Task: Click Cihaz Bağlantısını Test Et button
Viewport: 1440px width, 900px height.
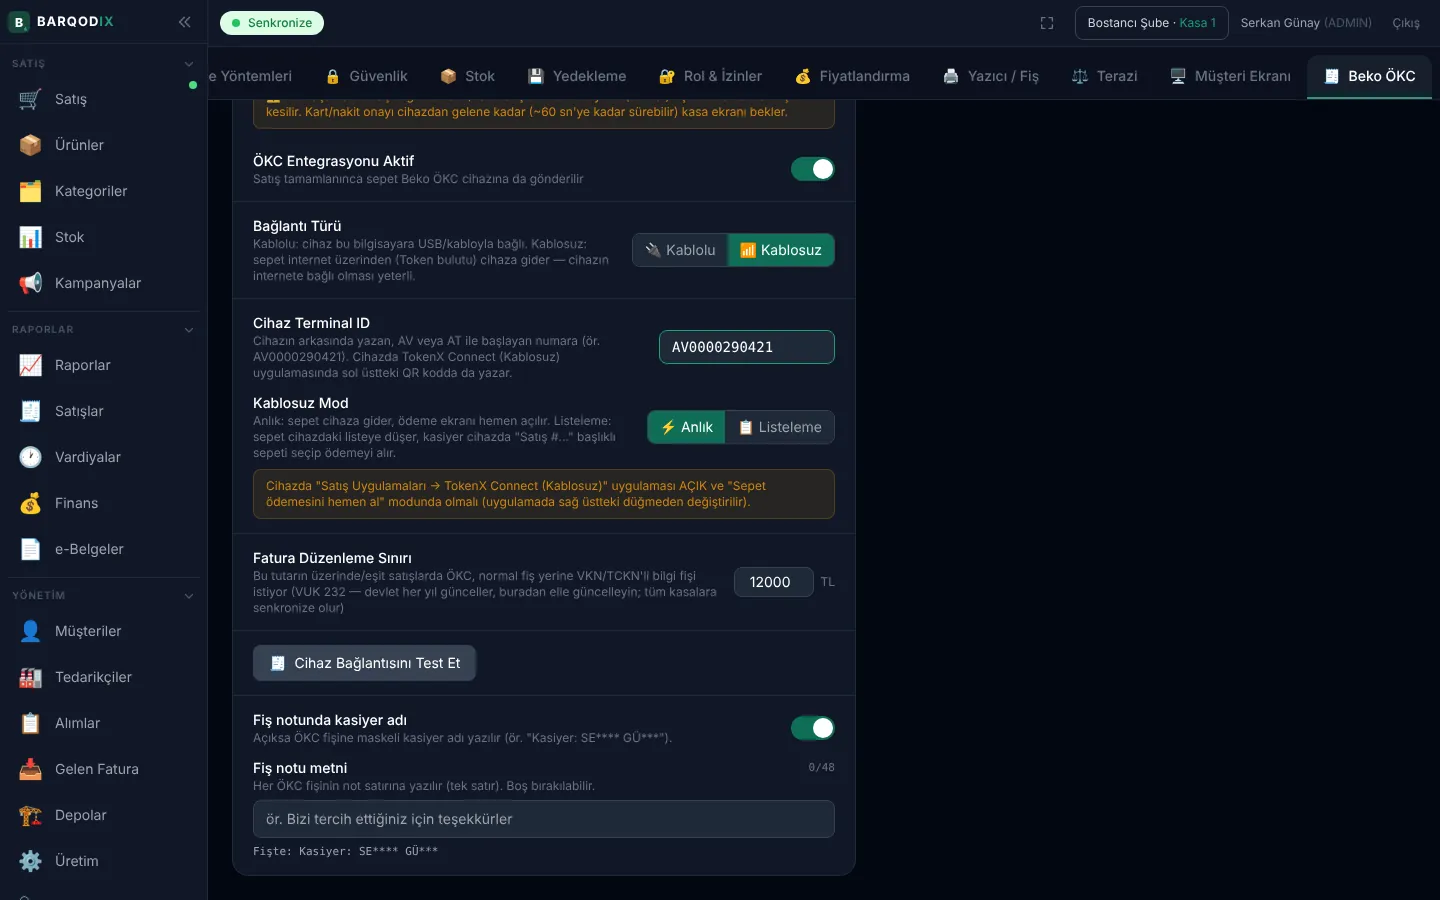Action: pyautogui.click(x=364, y=663)
